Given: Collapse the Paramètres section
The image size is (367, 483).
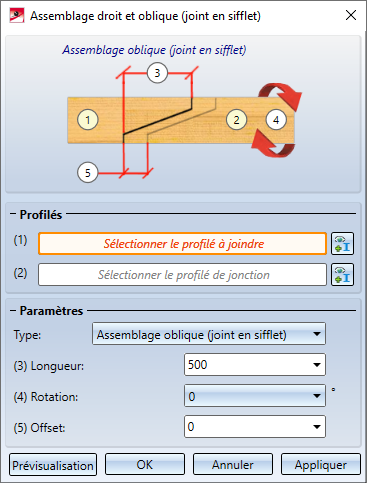Looking at the screenshot, I should coord(13,311).
